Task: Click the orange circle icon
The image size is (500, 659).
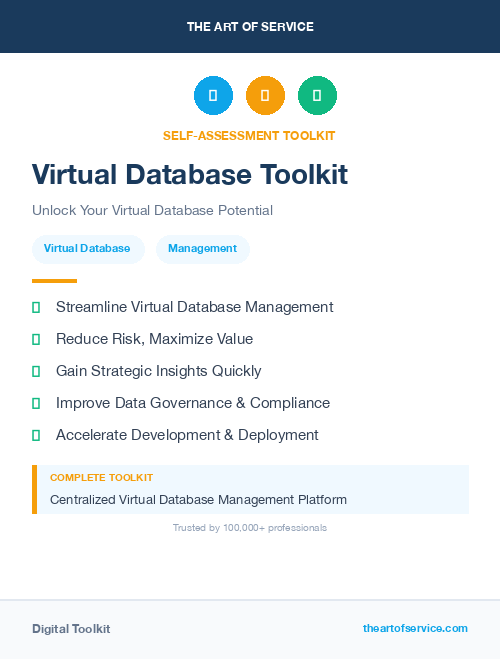Action: click(x=265, y=95)
